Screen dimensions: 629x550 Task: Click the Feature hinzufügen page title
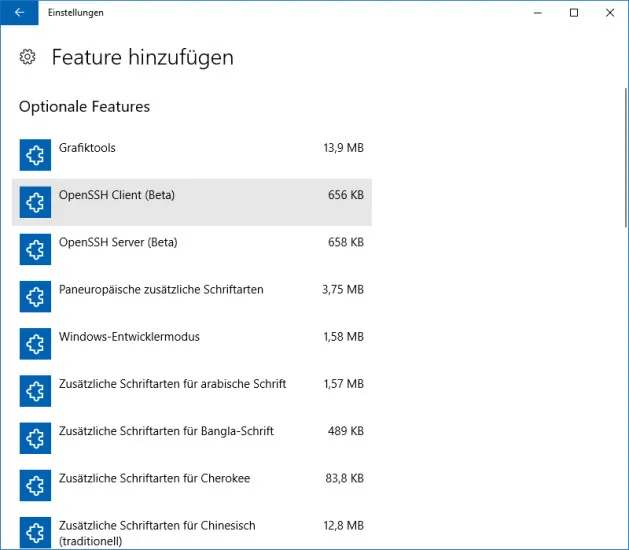[143, 57]
